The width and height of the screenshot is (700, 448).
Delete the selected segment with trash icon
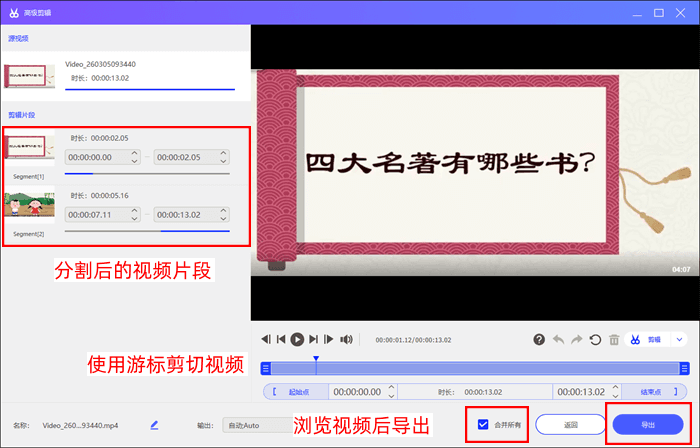coord(614,340)
